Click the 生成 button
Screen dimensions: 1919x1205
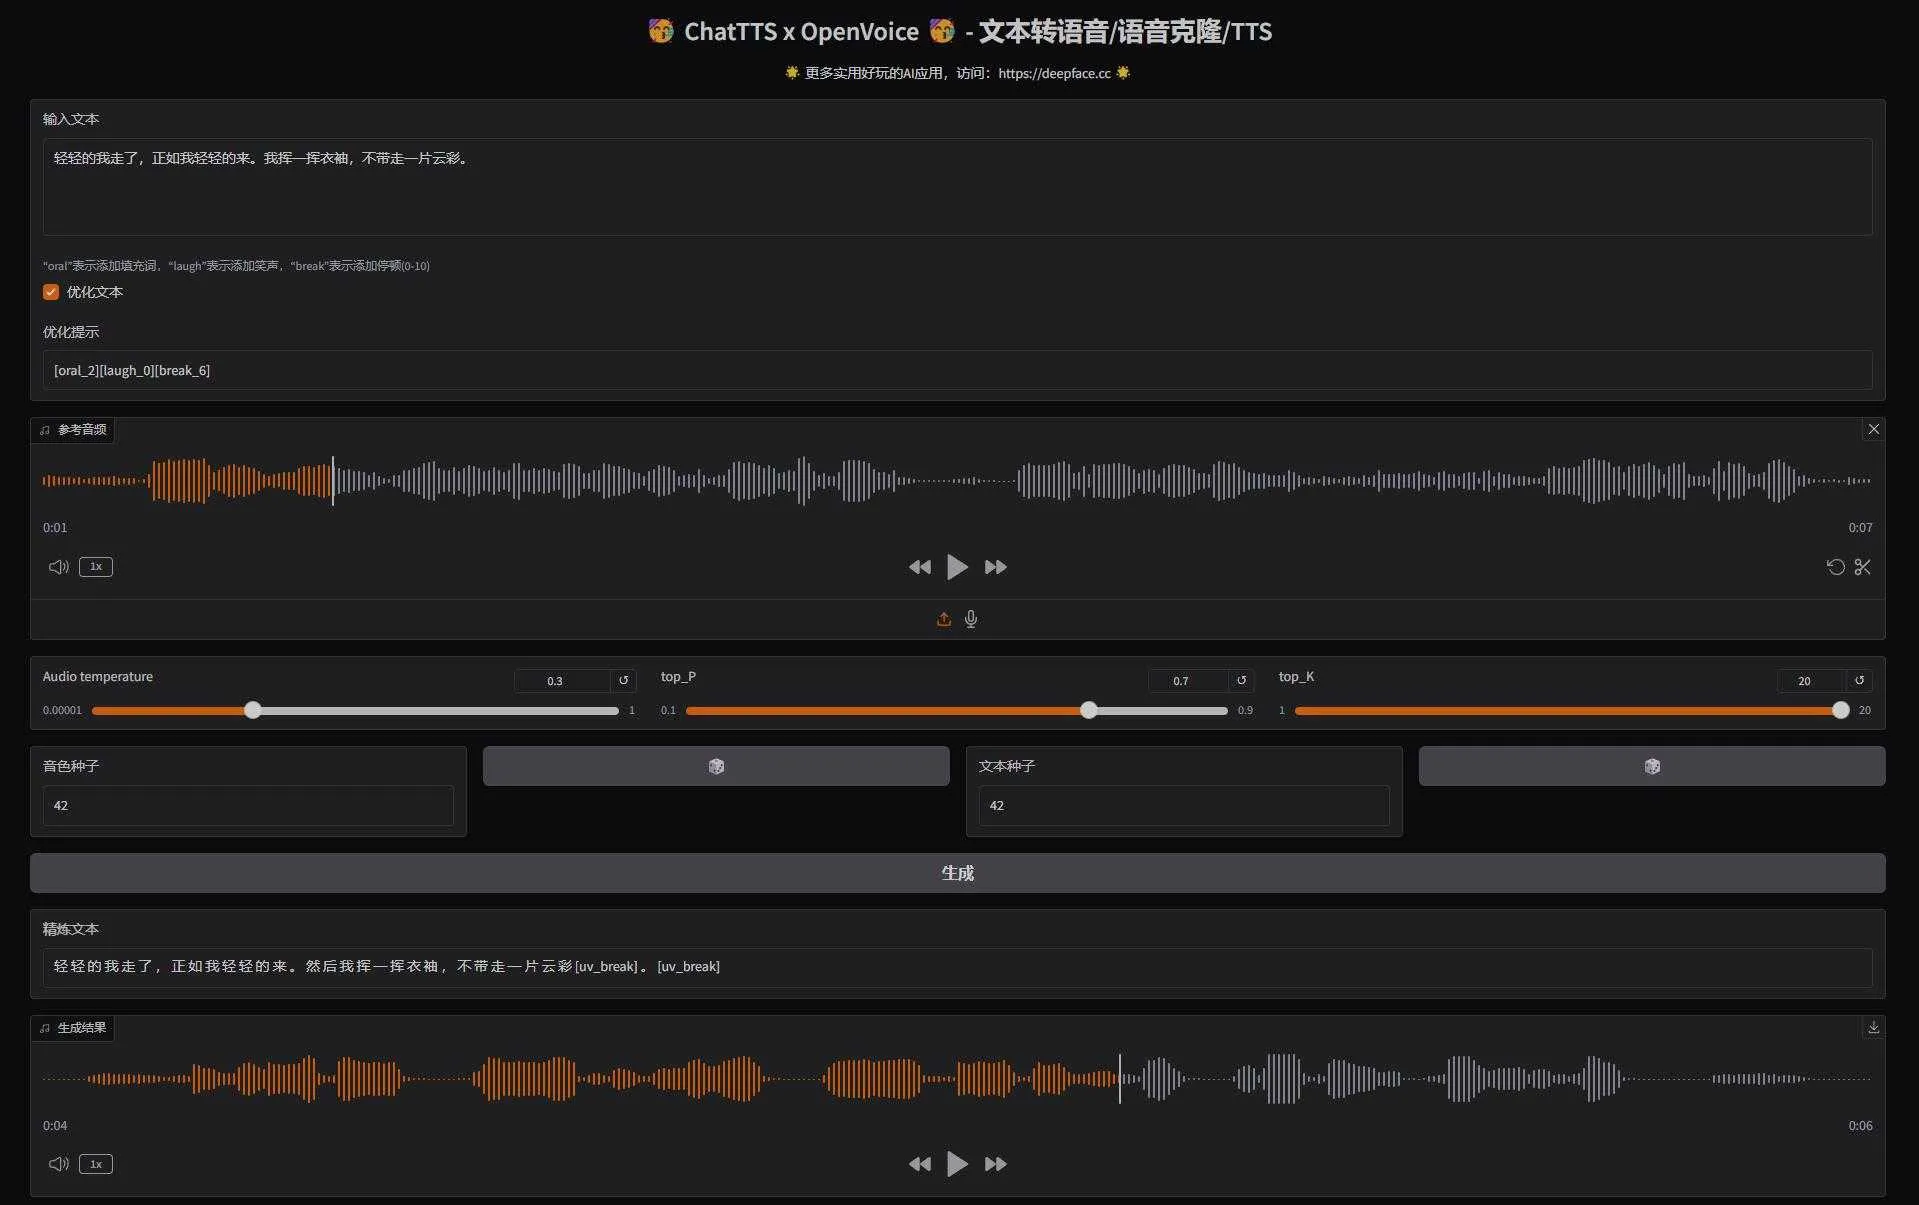pos(957,873)
